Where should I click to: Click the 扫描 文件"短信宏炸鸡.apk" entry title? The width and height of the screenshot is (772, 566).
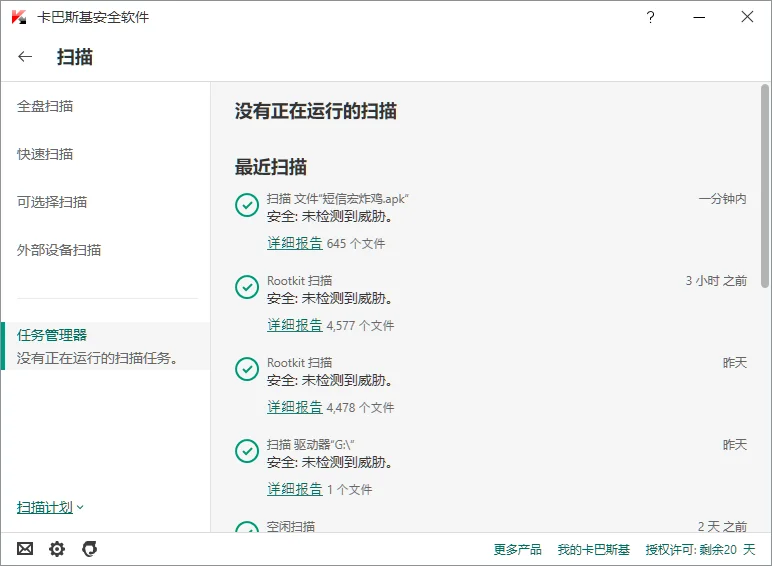[338, 199]
